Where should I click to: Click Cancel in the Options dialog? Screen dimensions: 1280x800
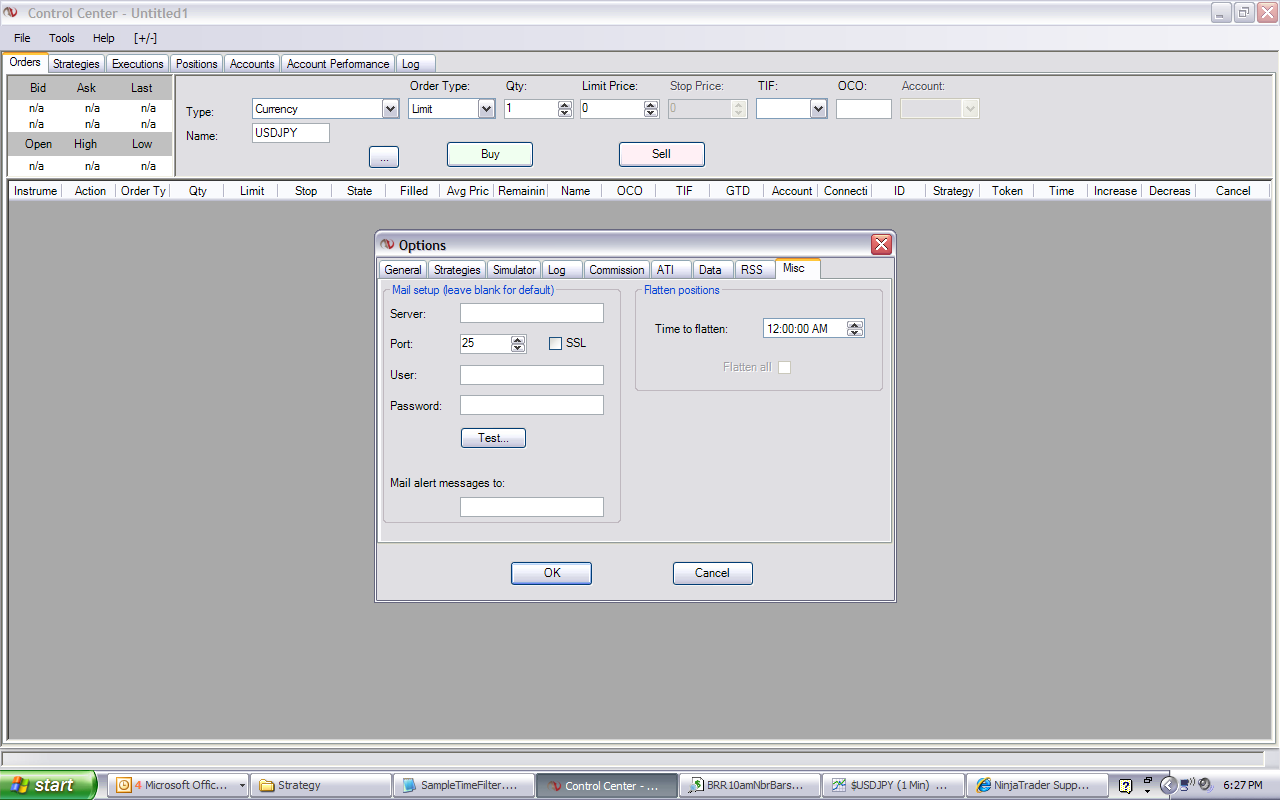[x=713, y=573]
